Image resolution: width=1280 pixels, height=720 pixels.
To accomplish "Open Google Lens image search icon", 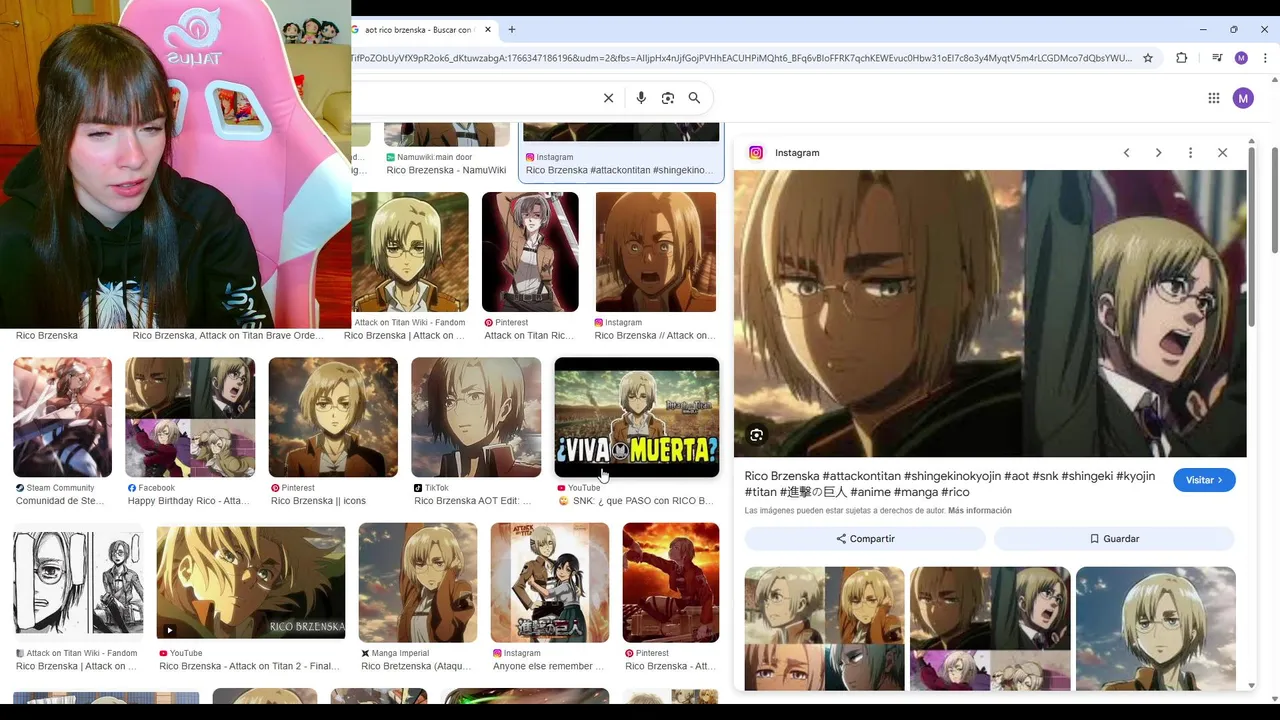I will pyautogui.click(x=668, y=98).
